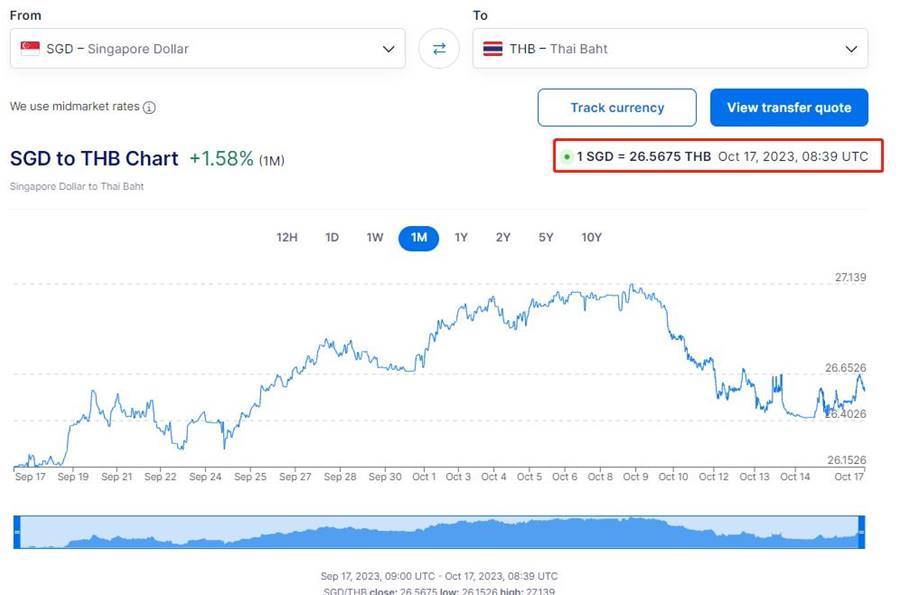Show the 10Y chart range

(592, 238)
